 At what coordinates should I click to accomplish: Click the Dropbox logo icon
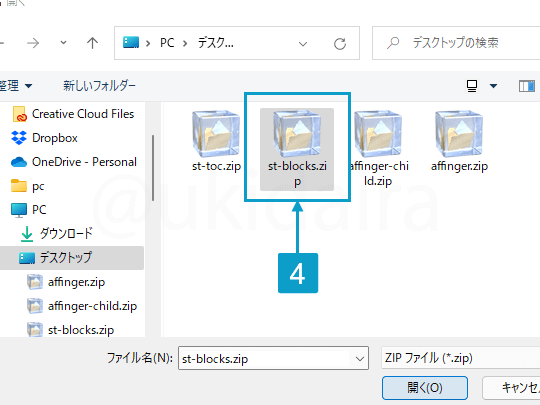coord(19,138)
